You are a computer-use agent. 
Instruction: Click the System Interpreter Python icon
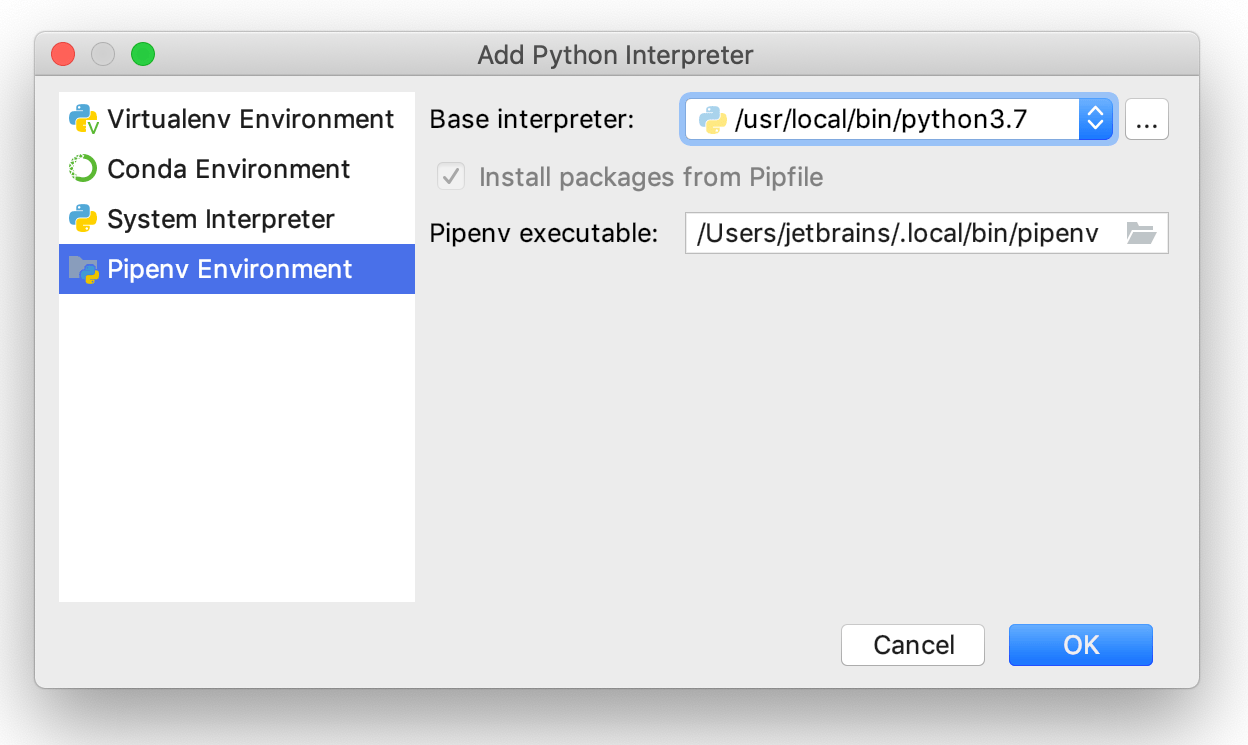click(x=81, y=219)
